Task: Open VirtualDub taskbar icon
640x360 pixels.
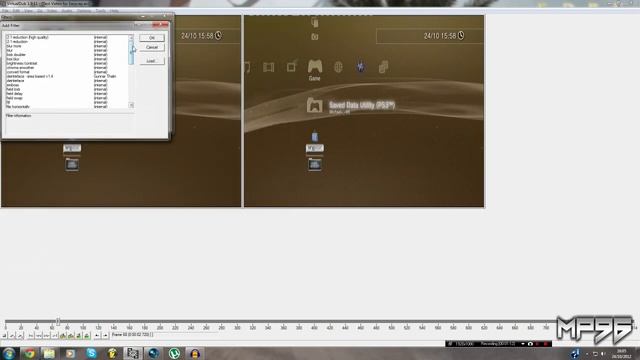Action: pyautogui.click(x=132, y=353)
